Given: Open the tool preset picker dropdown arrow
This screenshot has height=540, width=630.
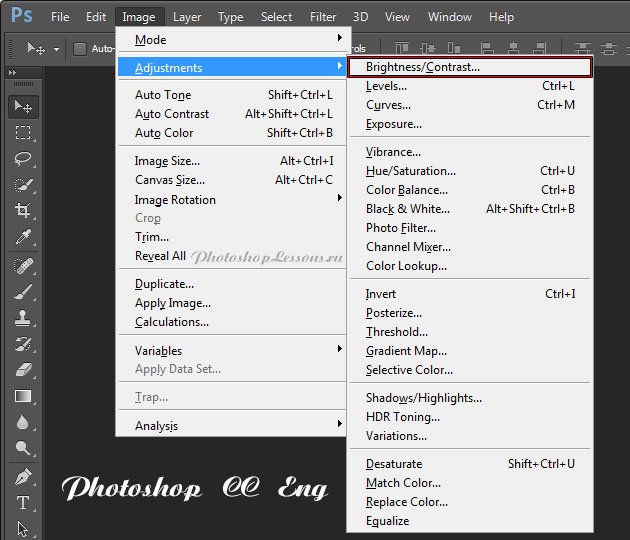Looking at the screenshot, I should [x=57, y=48].
